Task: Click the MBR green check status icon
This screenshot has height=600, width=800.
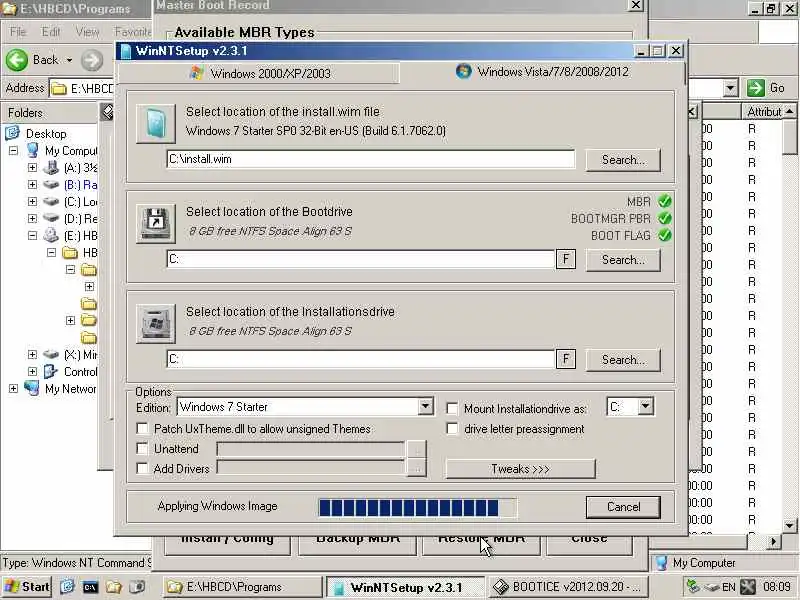Action: (664, 202)
